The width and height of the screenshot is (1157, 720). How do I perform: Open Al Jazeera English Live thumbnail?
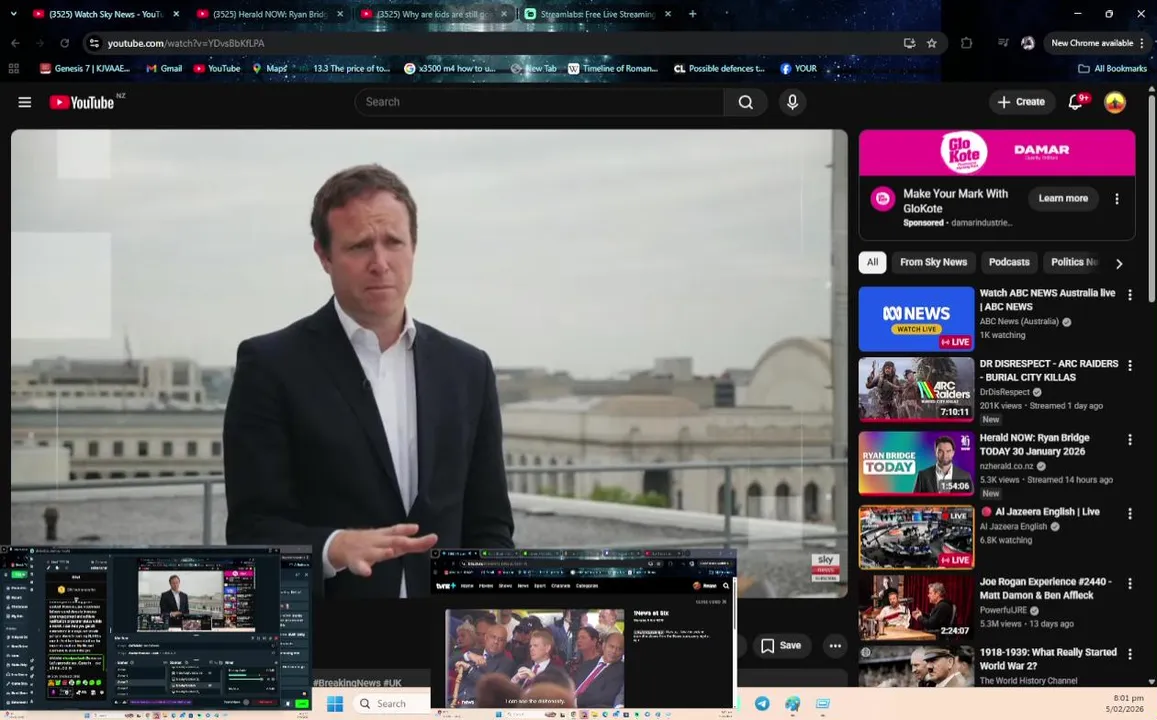point(916,537)
